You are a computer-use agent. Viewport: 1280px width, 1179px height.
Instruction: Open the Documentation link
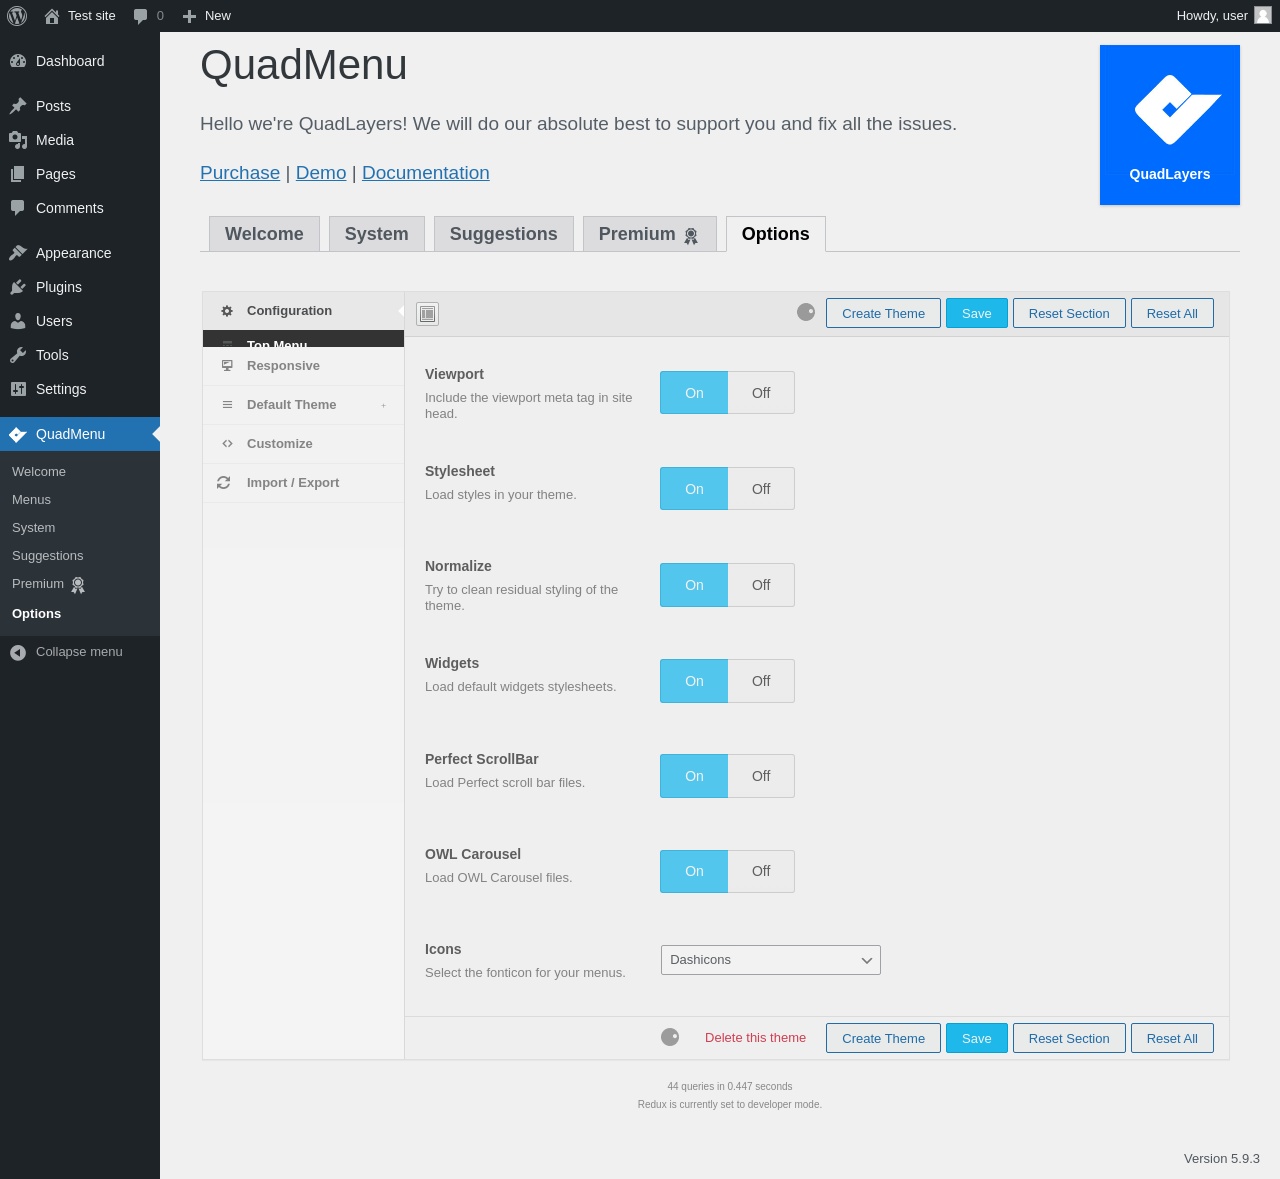[426, 173]
